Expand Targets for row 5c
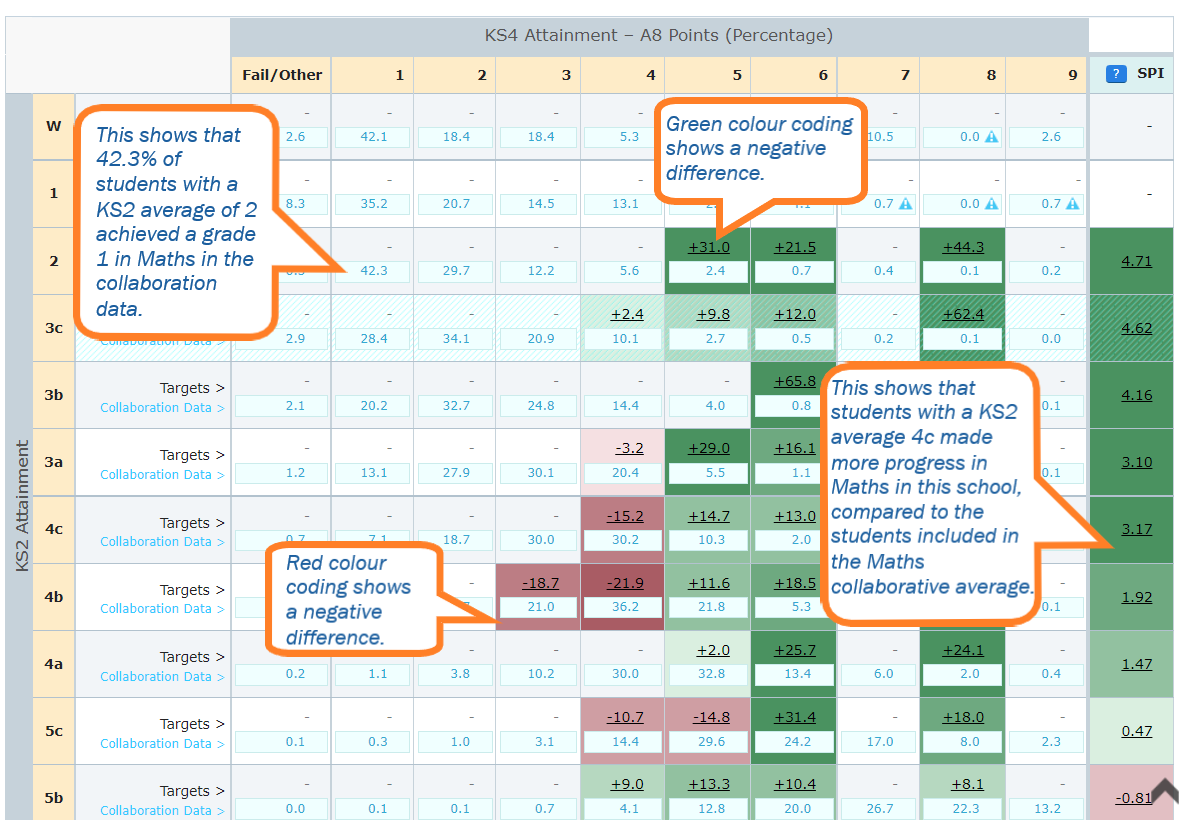The image size is (1180, 820). [x=192, y=723]
